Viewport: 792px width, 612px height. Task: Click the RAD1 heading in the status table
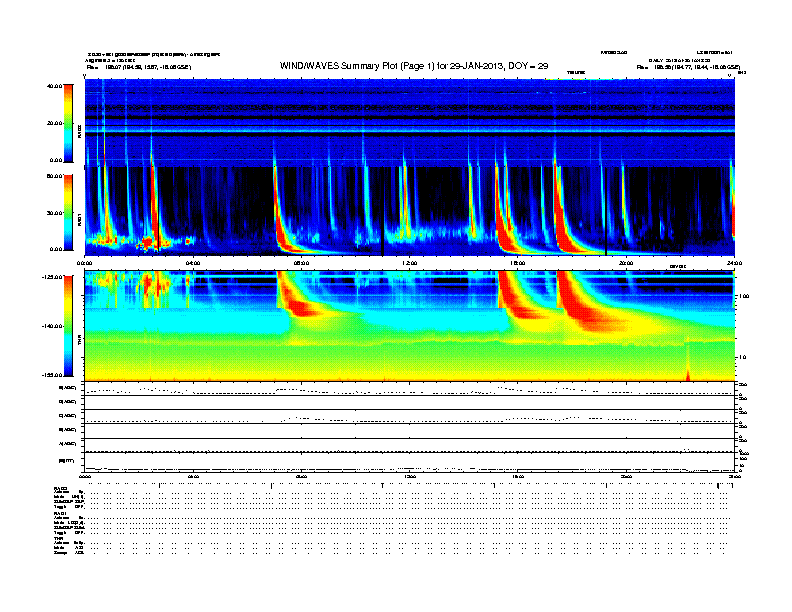click(x=61, y=513)
